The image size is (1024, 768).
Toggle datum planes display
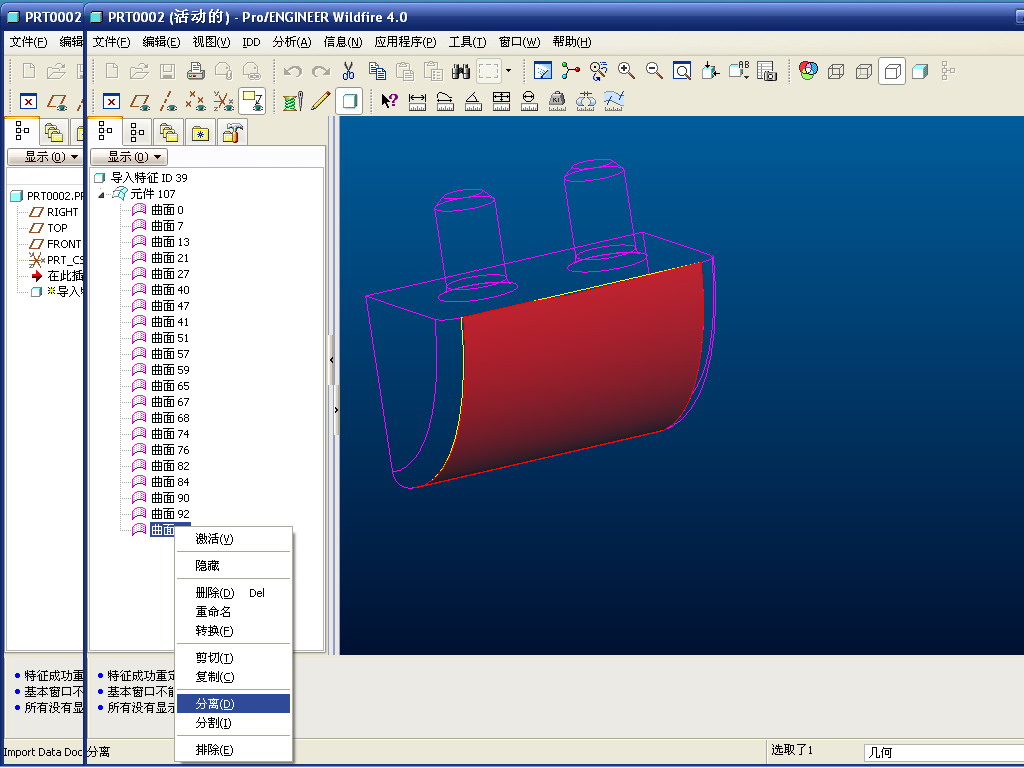point(140,101)
